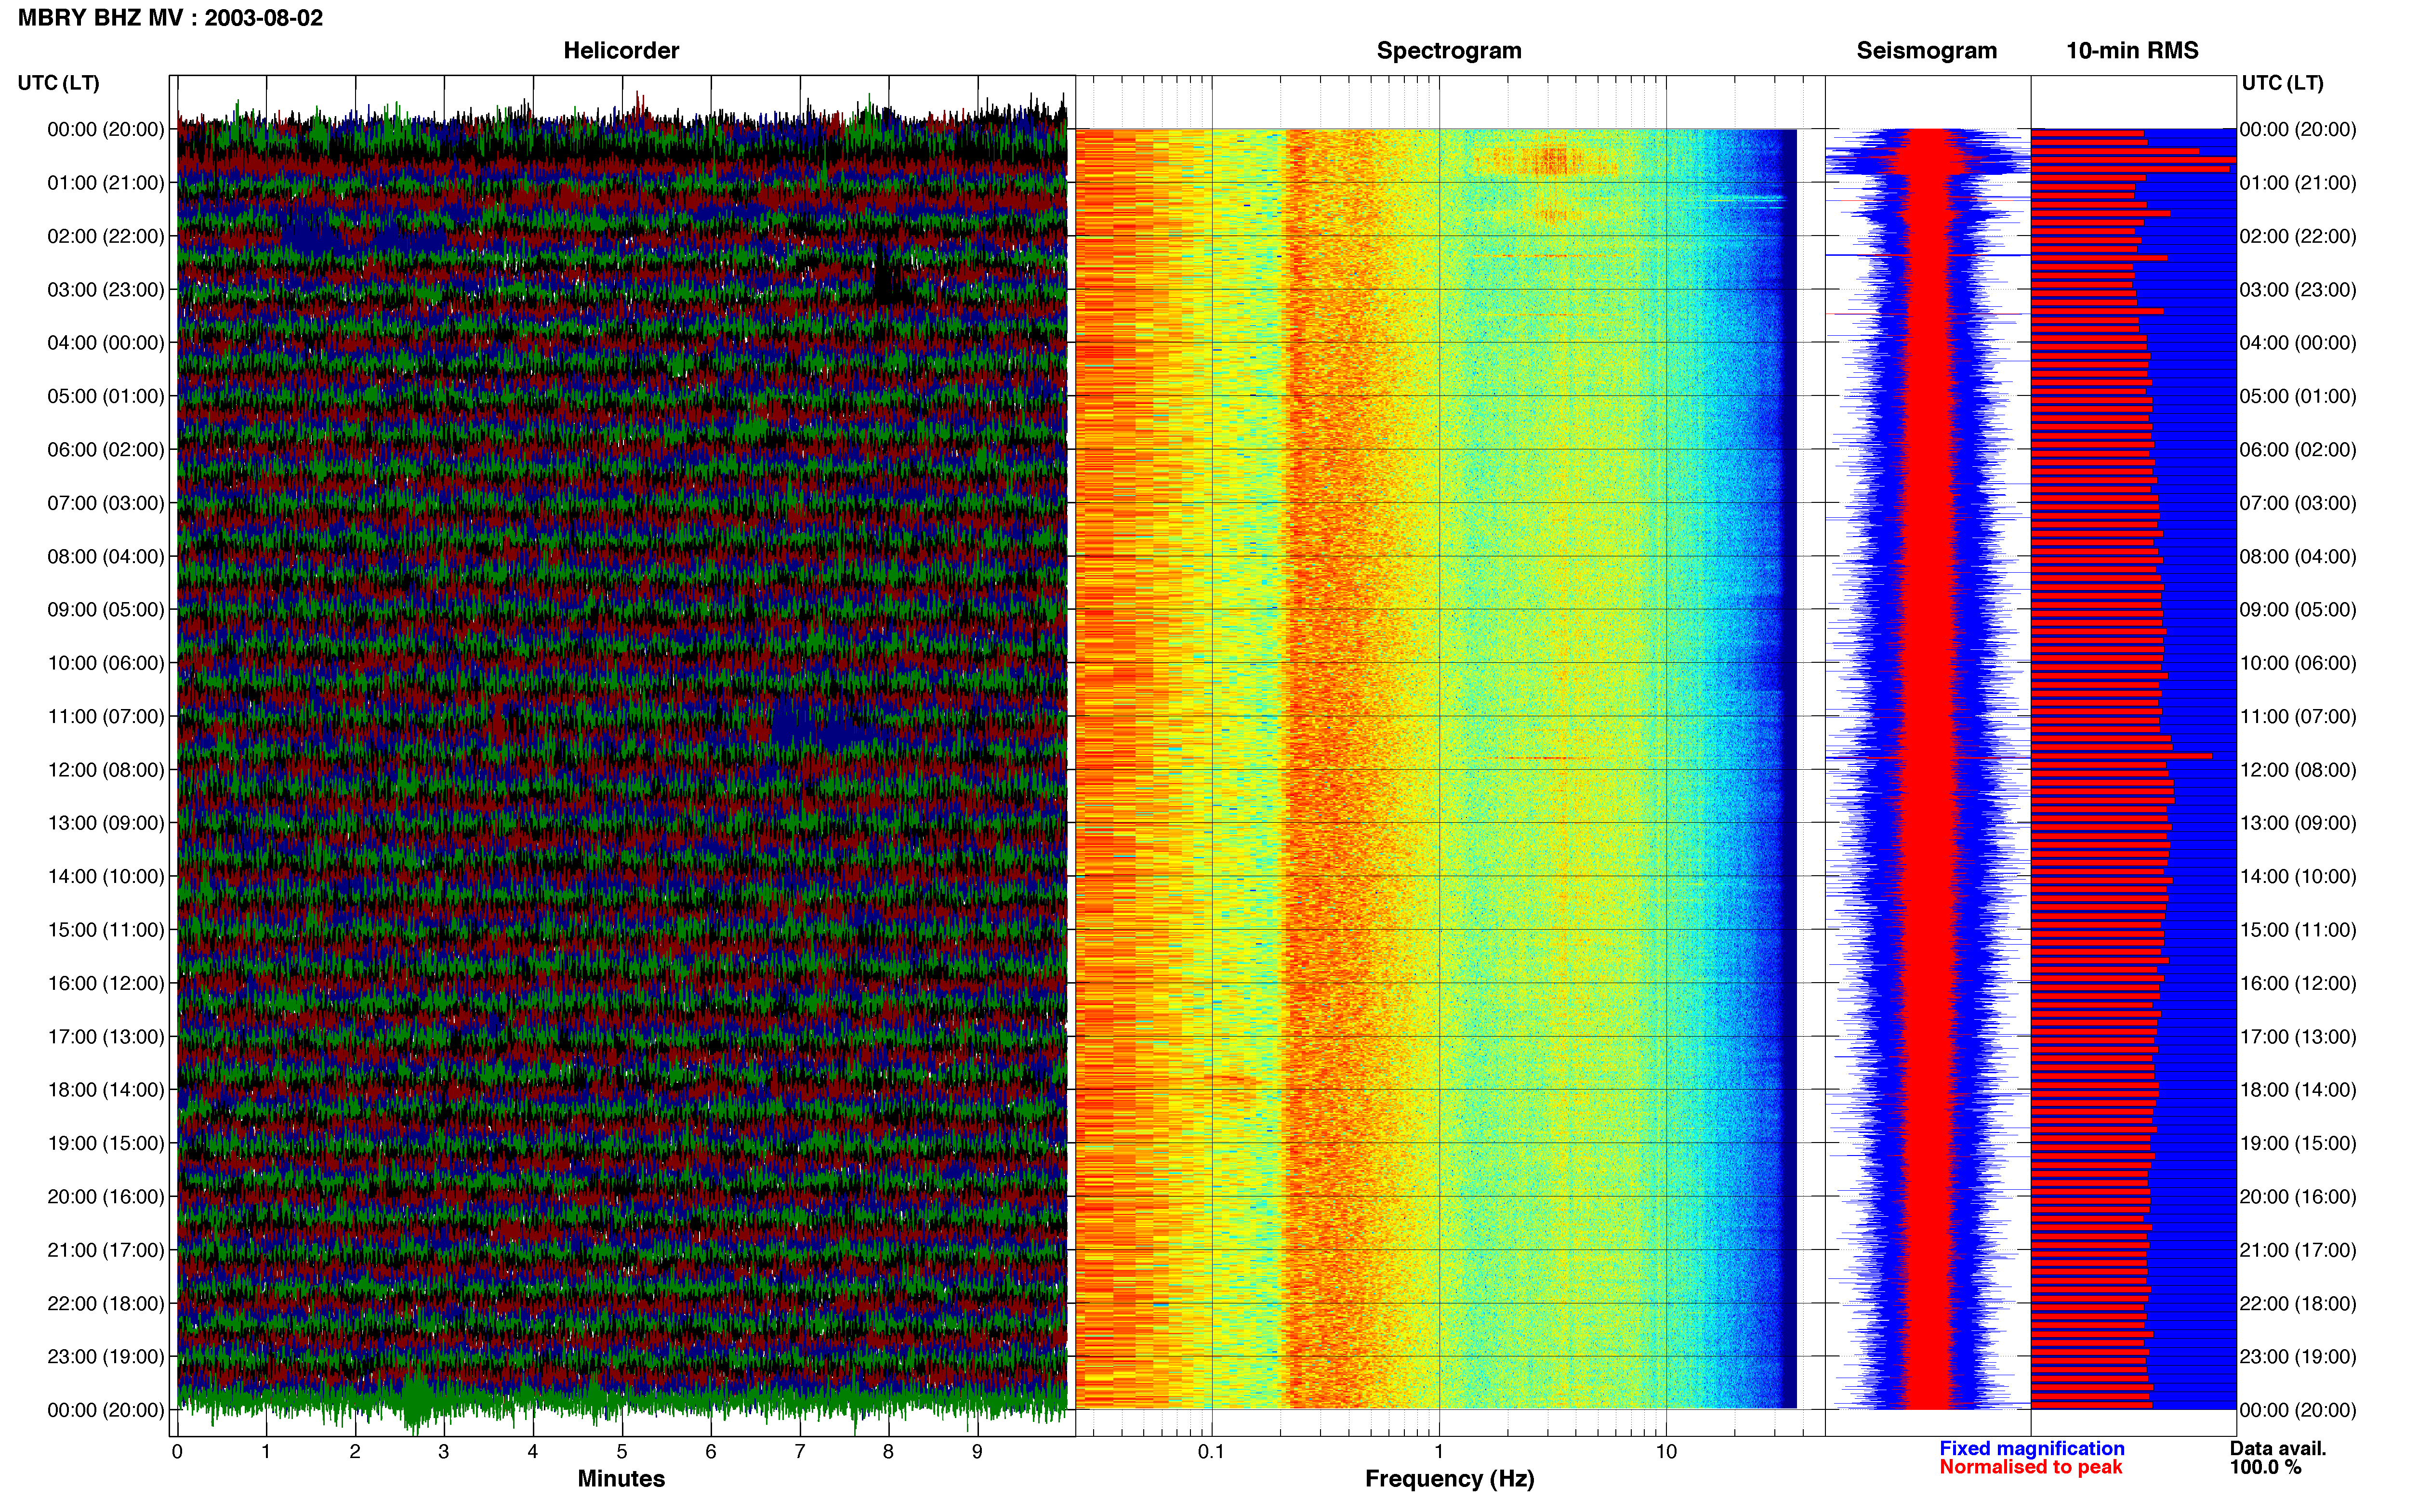Click the 1 Hz frequency axis tick label
This screenshot has width=2418, height=1512.
pyautogui.click(x=1439, y=1451)
